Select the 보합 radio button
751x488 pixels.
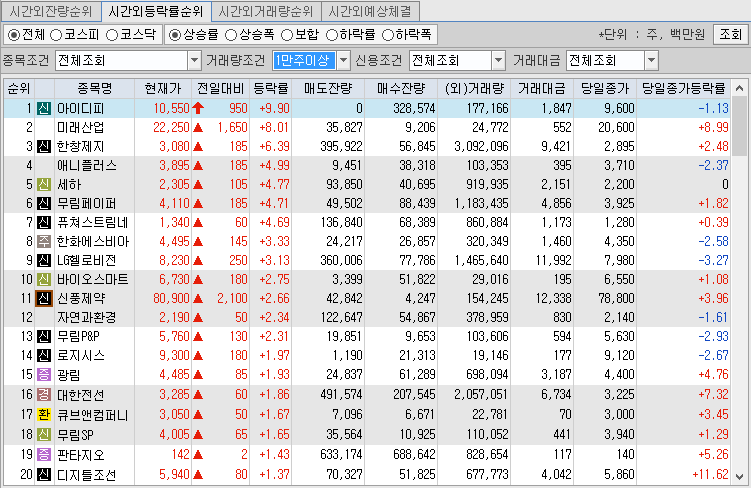[x=287, y=35]
